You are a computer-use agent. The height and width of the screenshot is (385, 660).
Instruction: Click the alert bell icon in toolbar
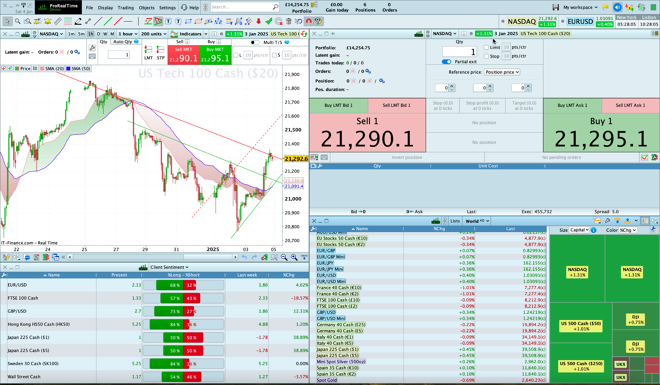pyautogui.click(x=48, y=21)
